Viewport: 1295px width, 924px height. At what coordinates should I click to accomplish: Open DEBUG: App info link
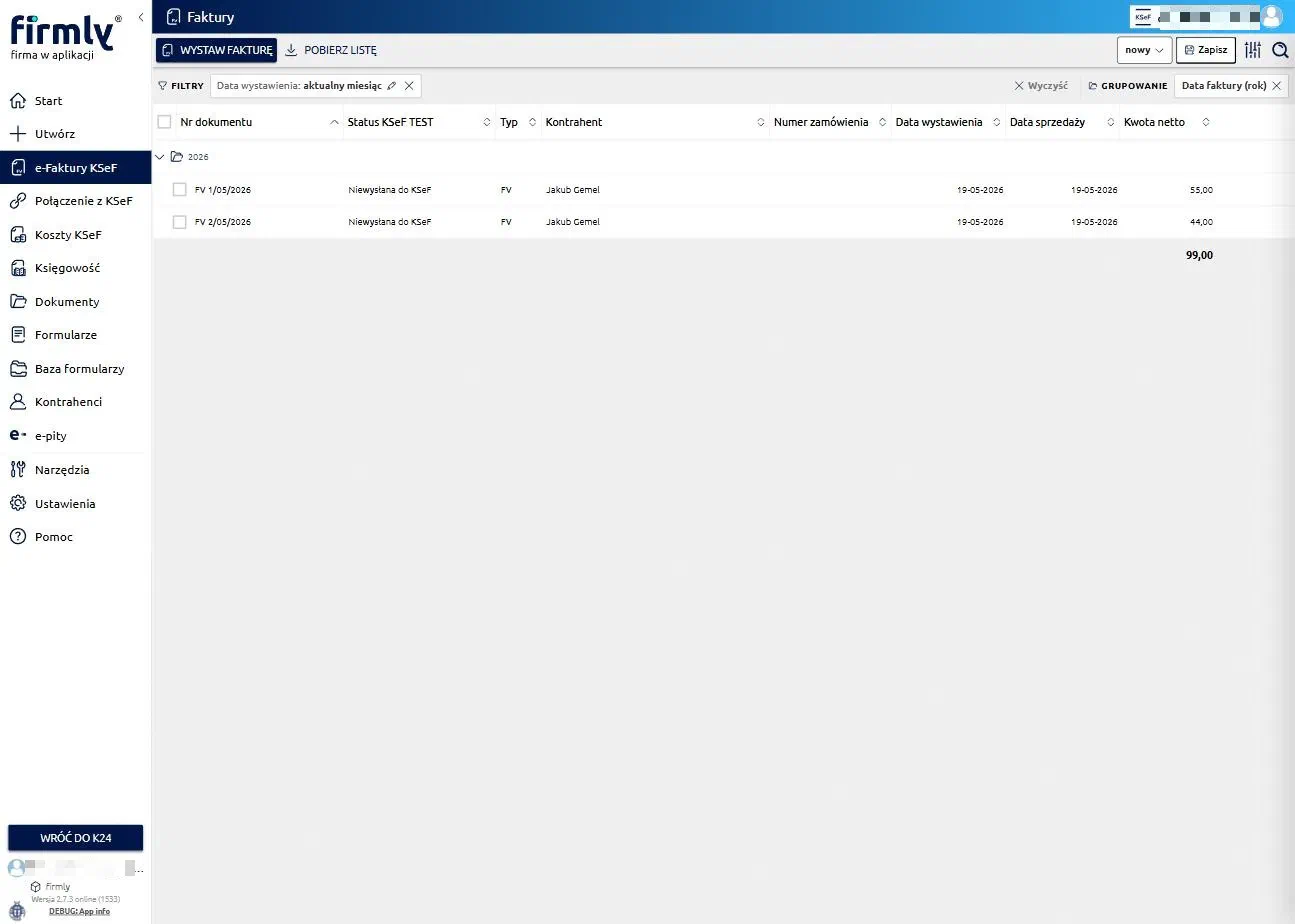tap(79, 911)
